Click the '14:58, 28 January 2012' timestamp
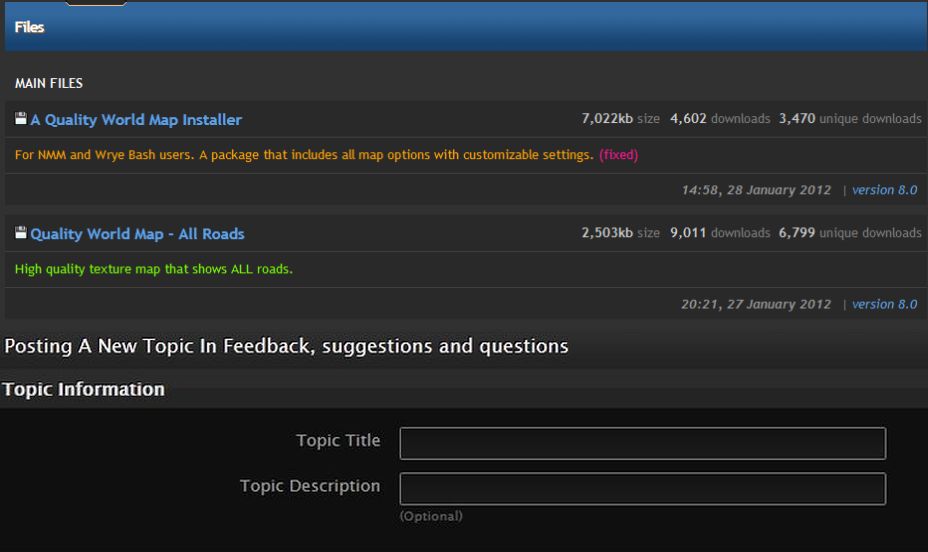The height and width of the screenshot is (552, 928). click(x=756, y=190)
